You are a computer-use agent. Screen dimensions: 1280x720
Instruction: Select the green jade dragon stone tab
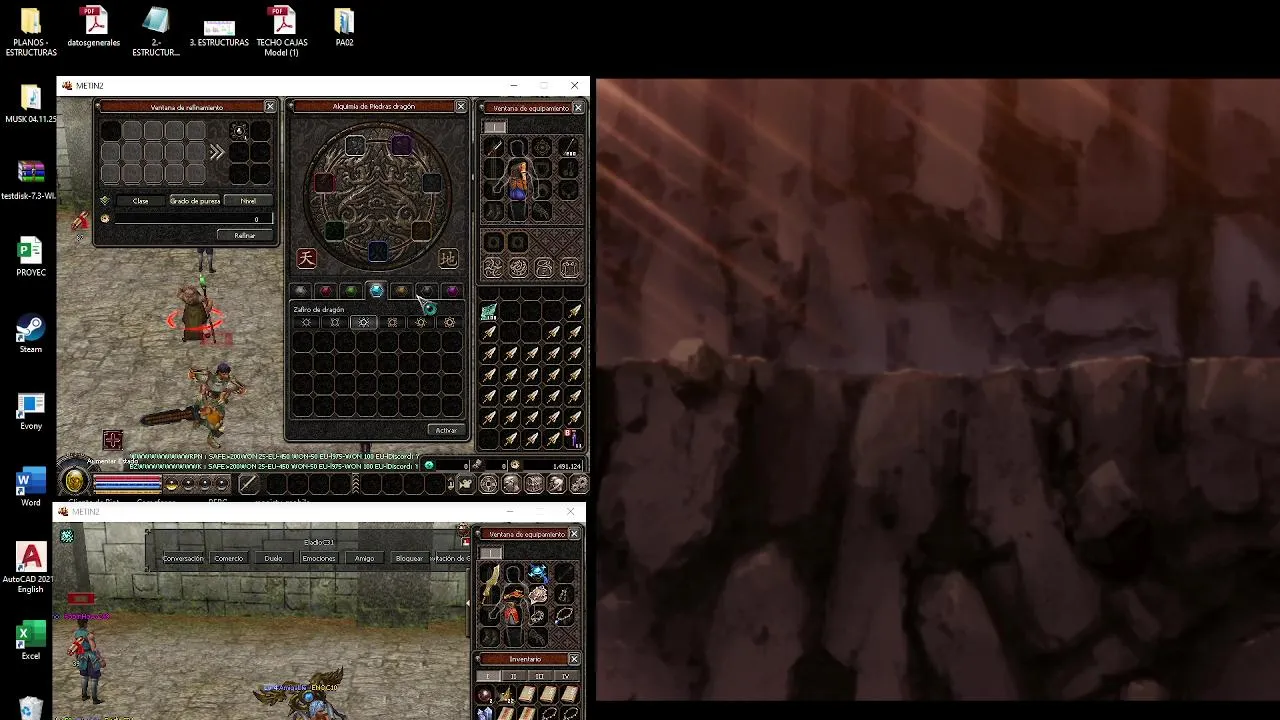(x=351, y=291)
